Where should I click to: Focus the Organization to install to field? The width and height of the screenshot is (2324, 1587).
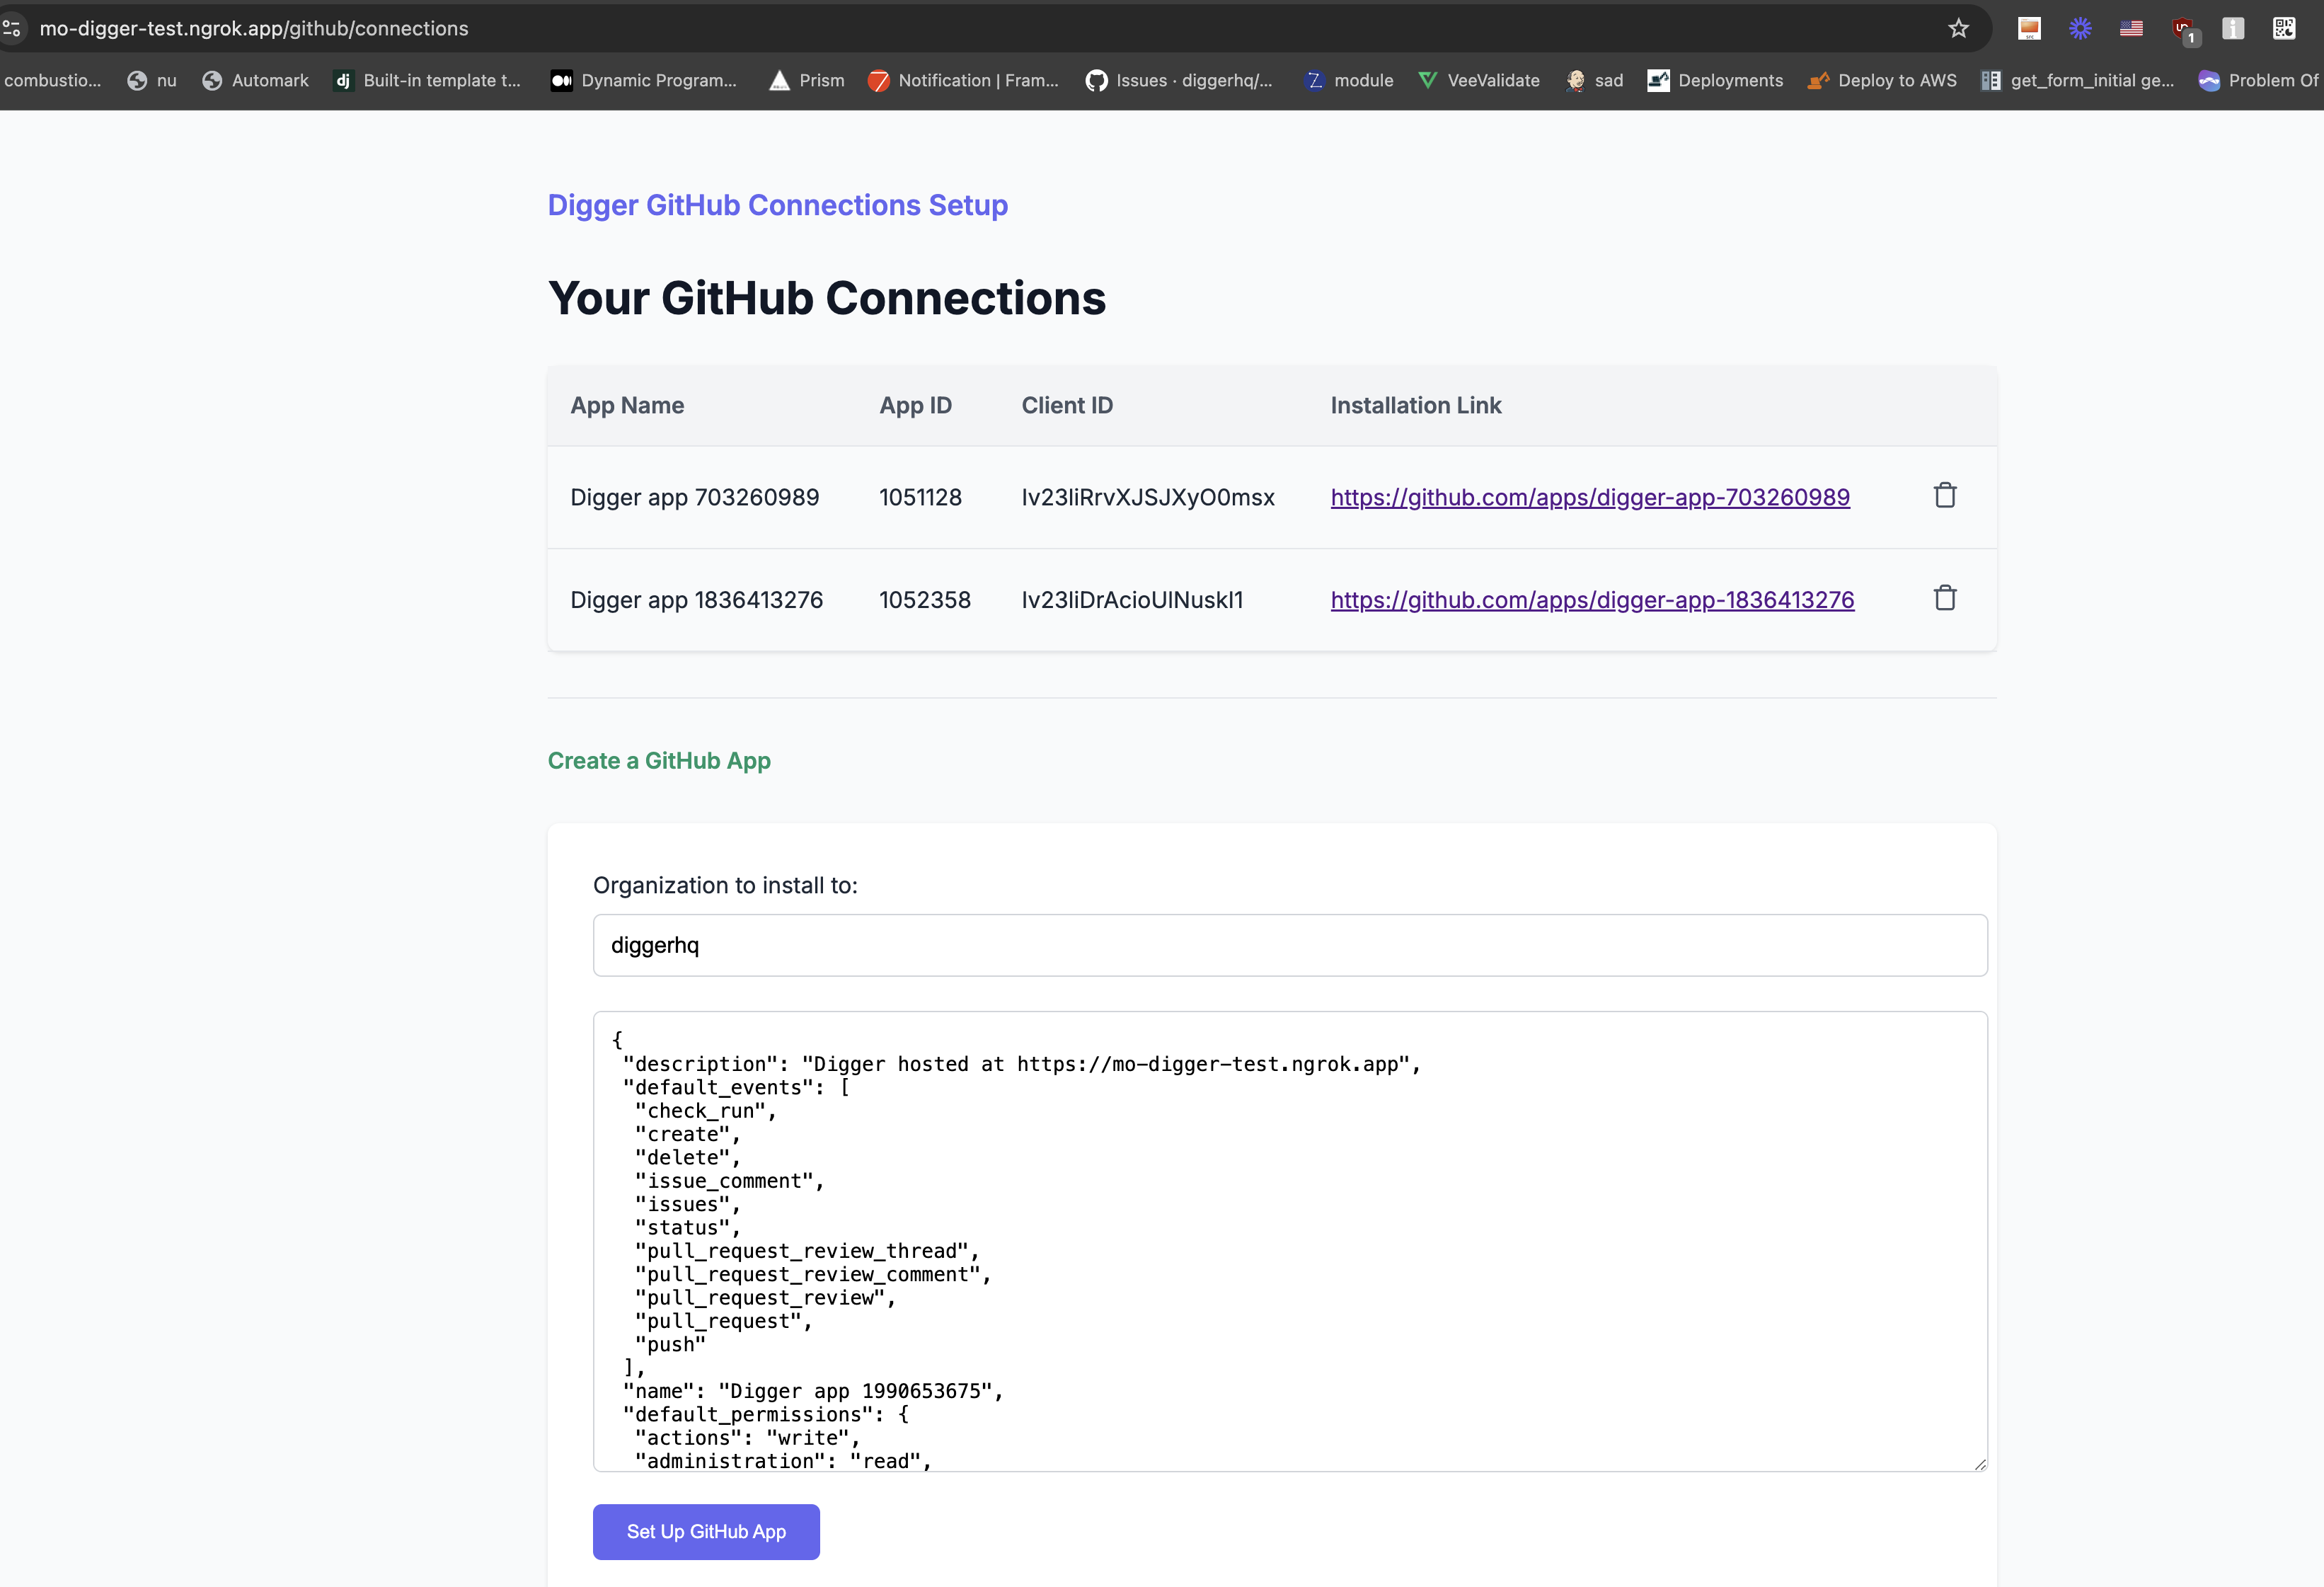1289,945
